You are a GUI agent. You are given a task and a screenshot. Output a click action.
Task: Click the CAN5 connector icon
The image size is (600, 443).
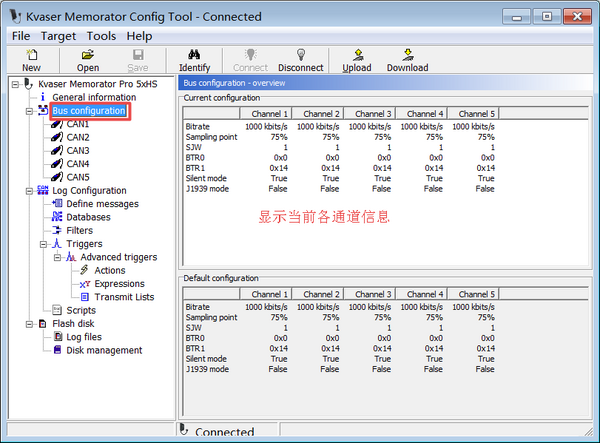point(57,177)
